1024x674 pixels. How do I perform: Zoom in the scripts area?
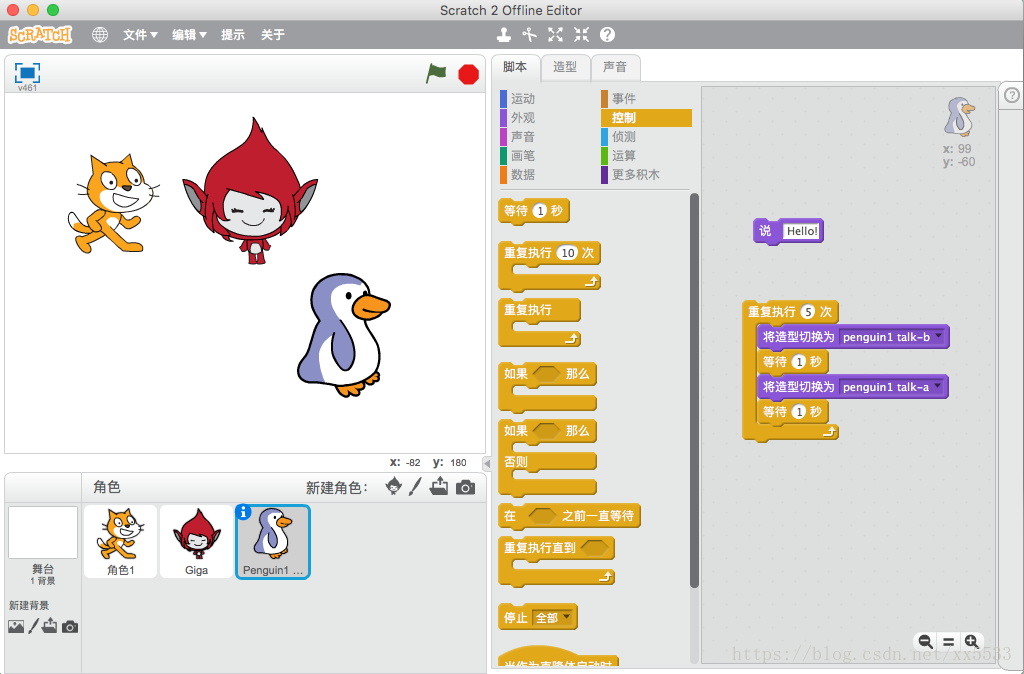pos(971,641)
